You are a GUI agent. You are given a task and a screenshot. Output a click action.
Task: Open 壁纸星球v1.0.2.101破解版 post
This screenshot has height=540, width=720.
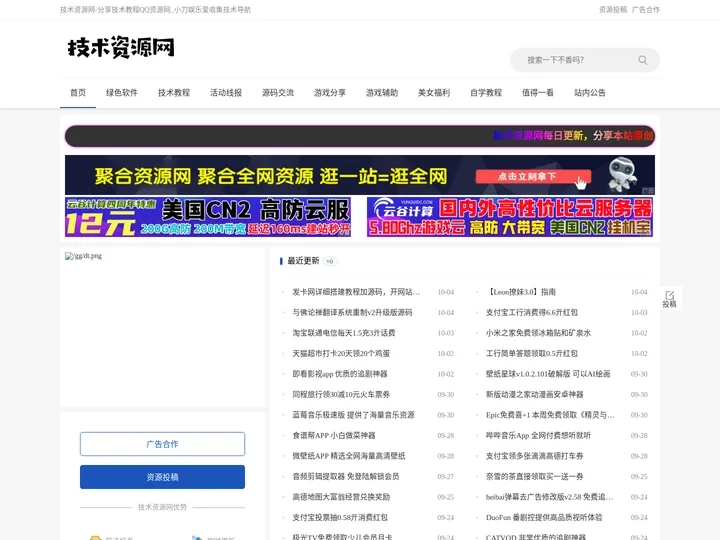coord(548,374)
